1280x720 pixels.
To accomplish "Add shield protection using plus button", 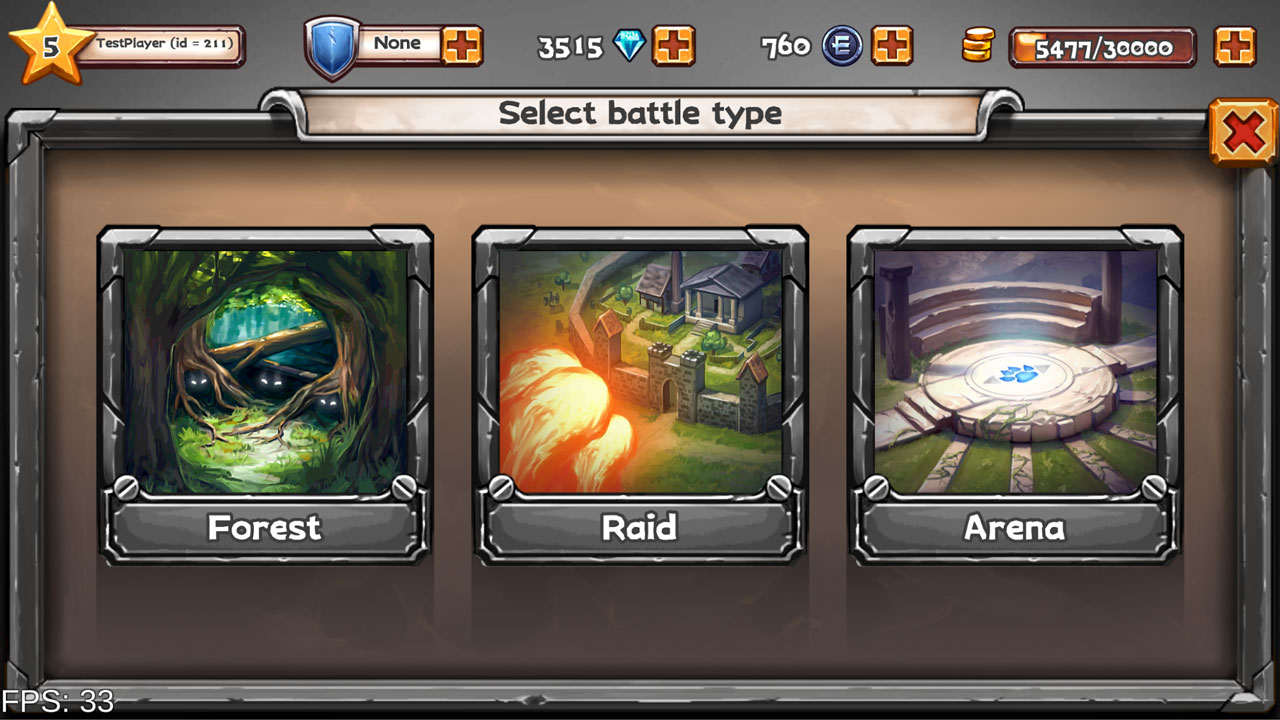I will pos(462,46).
